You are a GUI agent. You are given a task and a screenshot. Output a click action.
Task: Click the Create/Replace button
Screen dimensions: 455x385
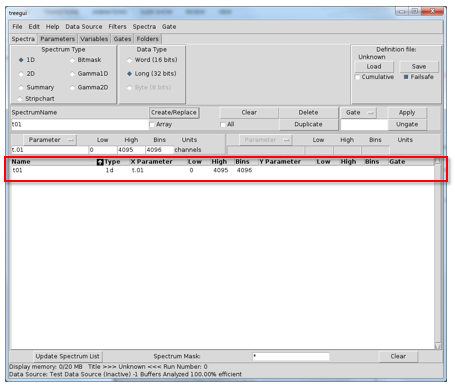coord(174,113)
